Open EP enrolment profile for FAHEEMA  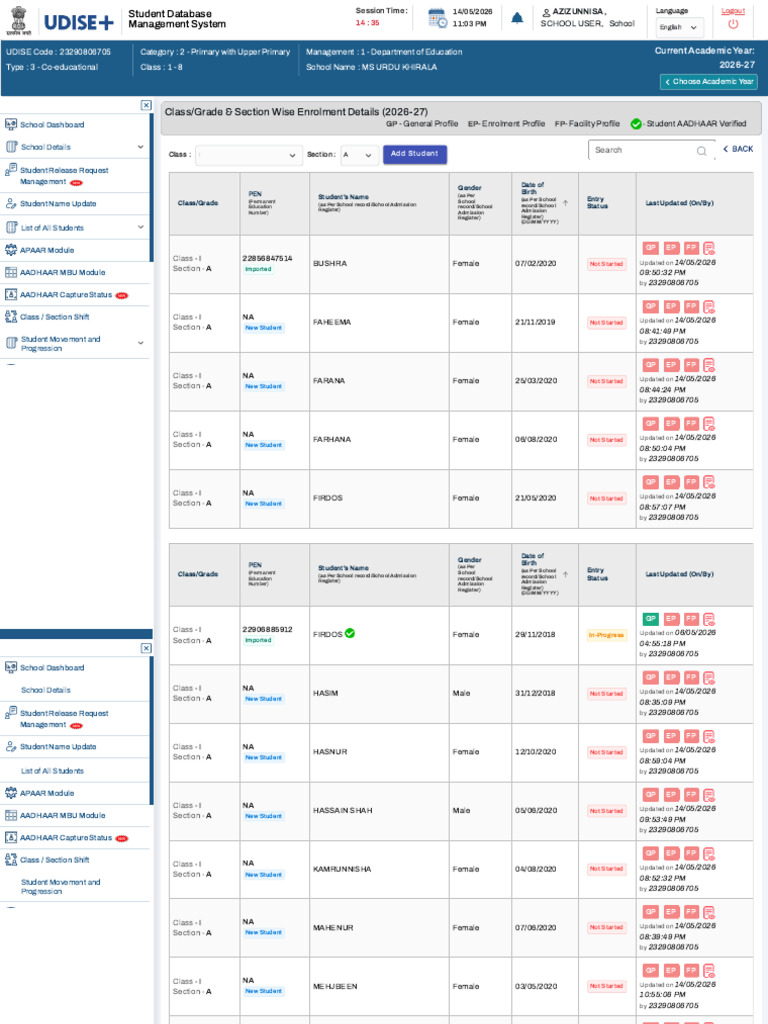point(671,306)
